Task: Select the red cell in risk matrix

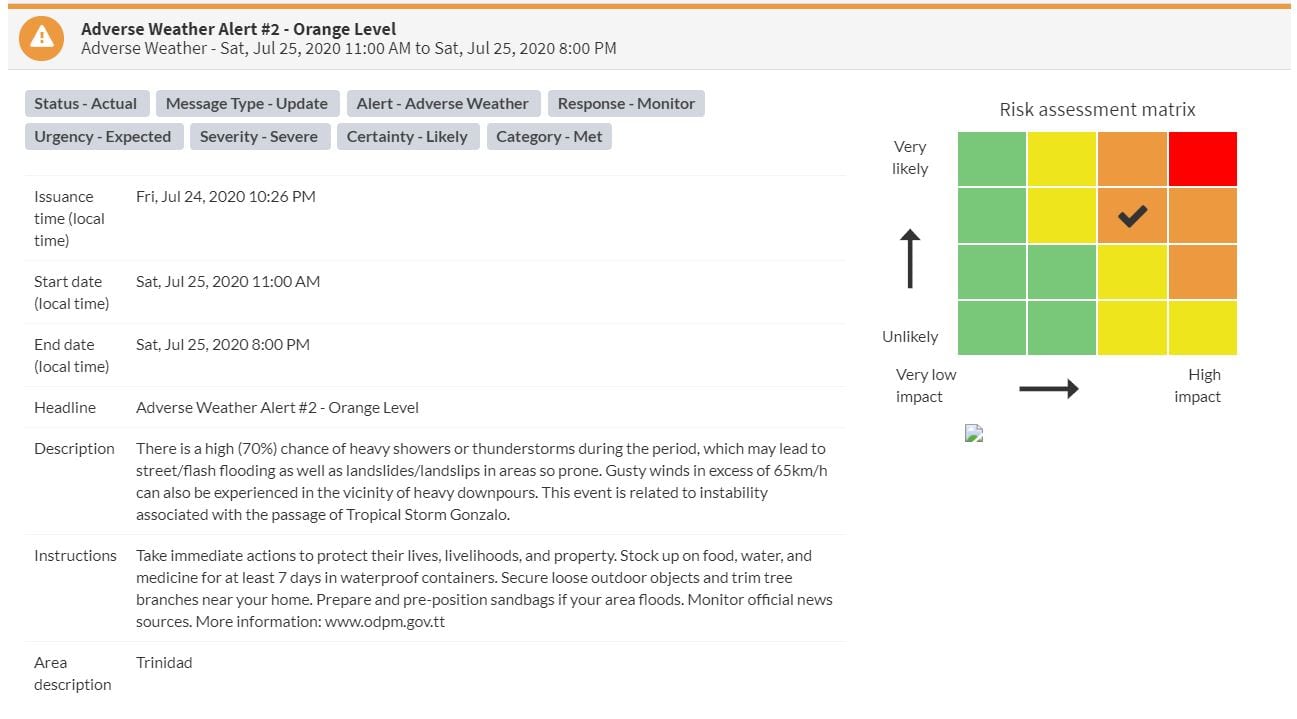Action: pos(1203,159)
